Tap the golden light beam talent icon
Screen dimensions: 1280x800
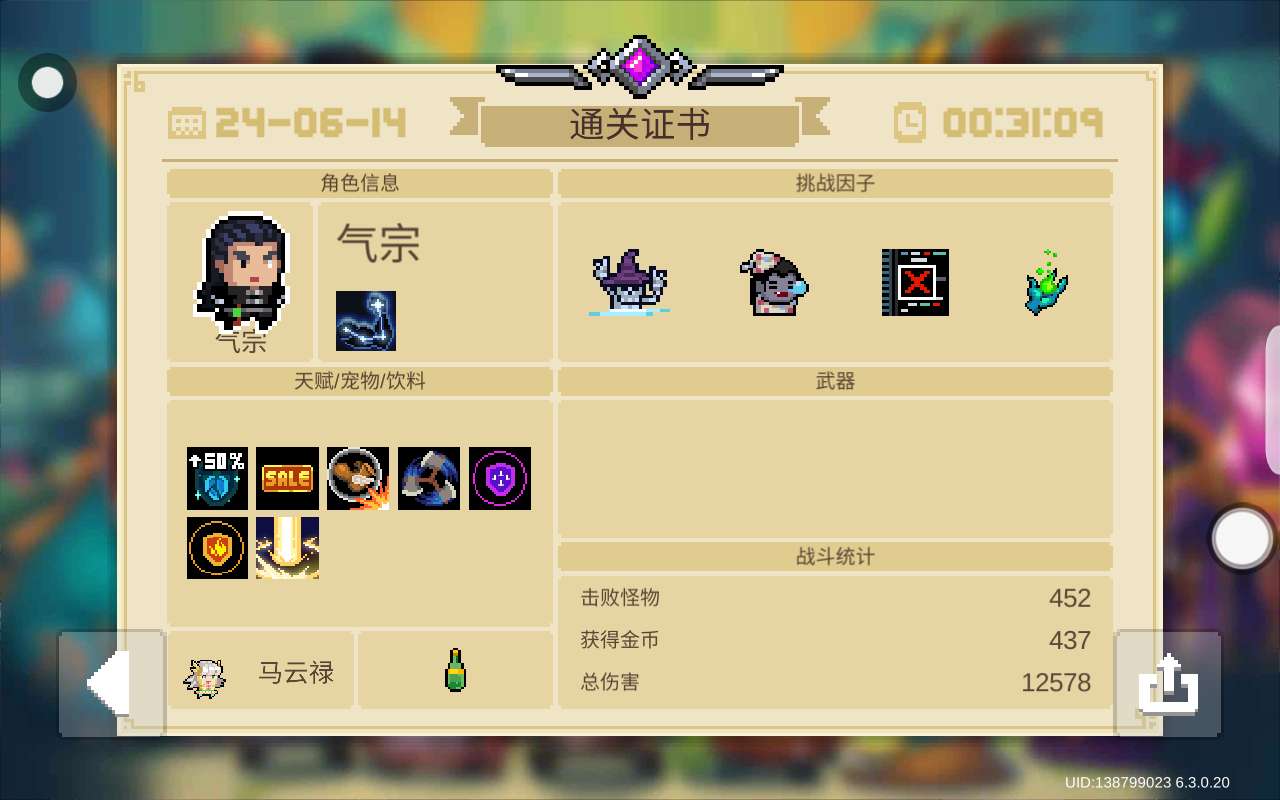287,548
